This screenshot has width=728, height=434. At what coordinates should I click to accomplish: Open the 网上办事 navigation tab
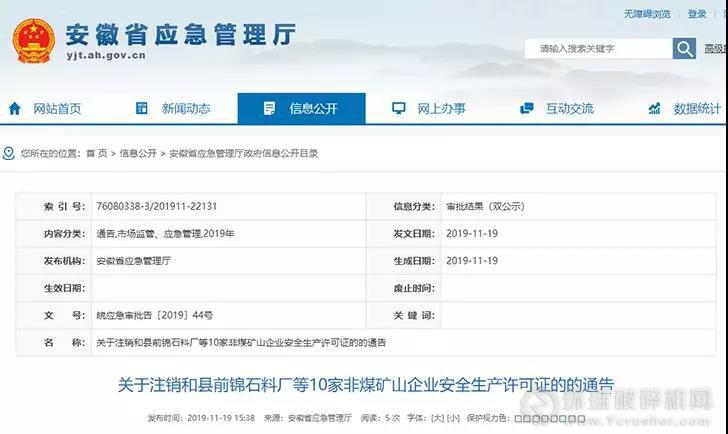tap(441, 109)
